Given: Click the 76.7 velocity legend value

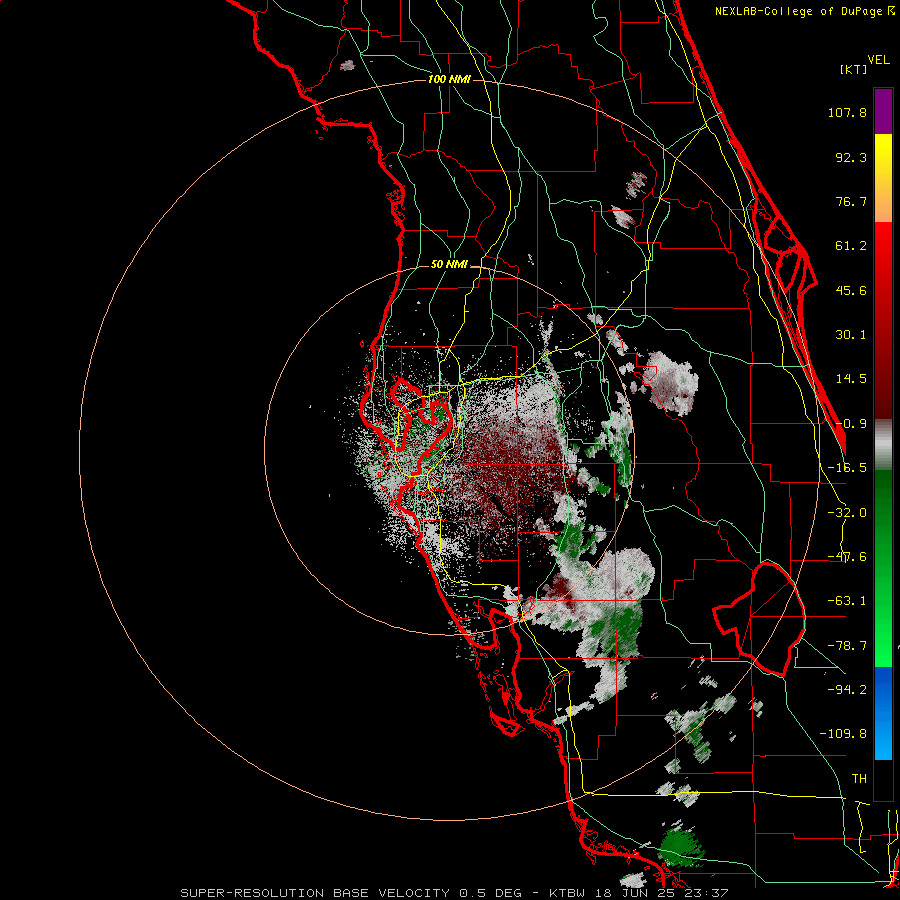Looking at the screenshot, I should click(x=851, y=201).
